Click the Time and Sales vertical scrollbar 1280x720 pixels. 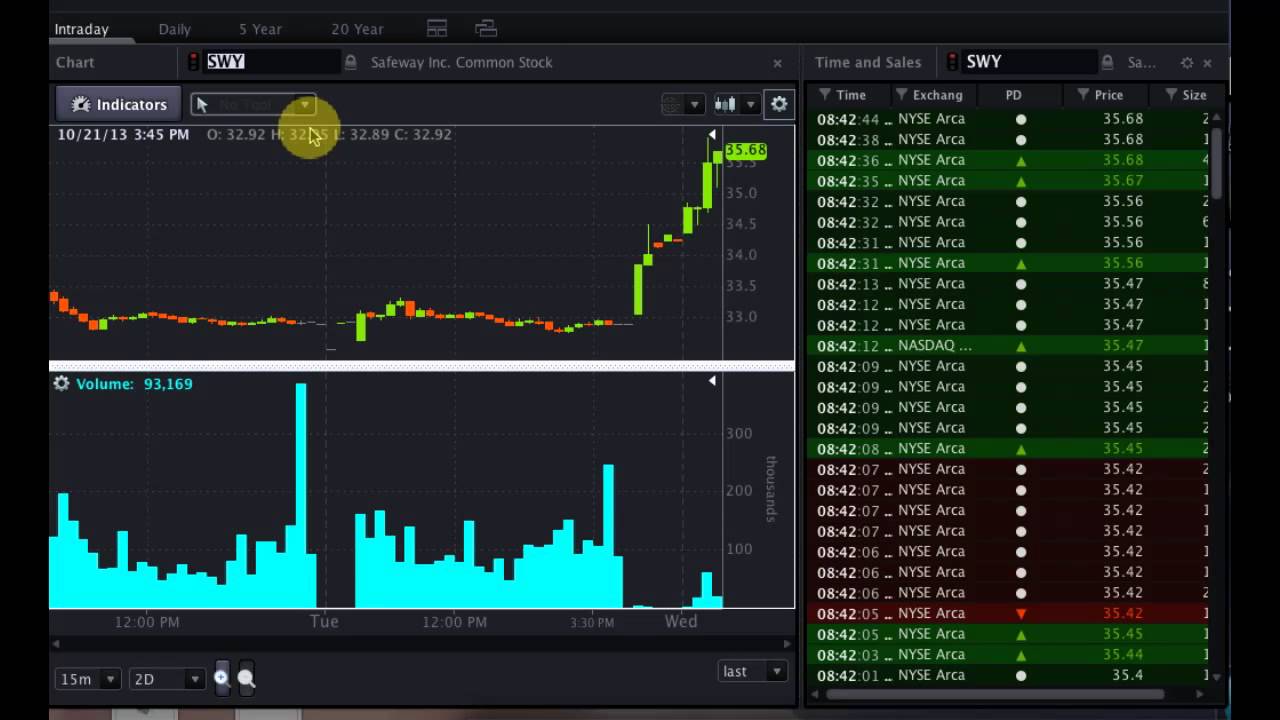pos(1216,165)
